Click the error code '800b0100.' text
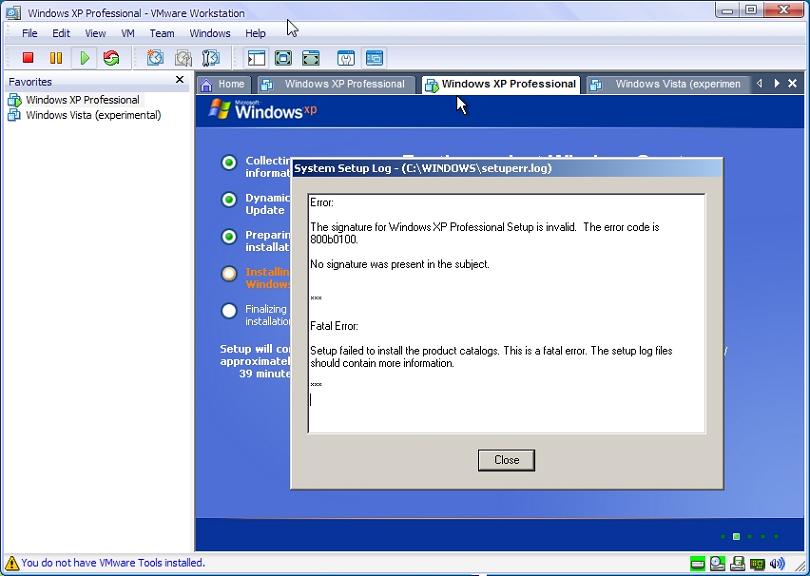The width and height of the screenshot is (810, 576). [334, 239]
